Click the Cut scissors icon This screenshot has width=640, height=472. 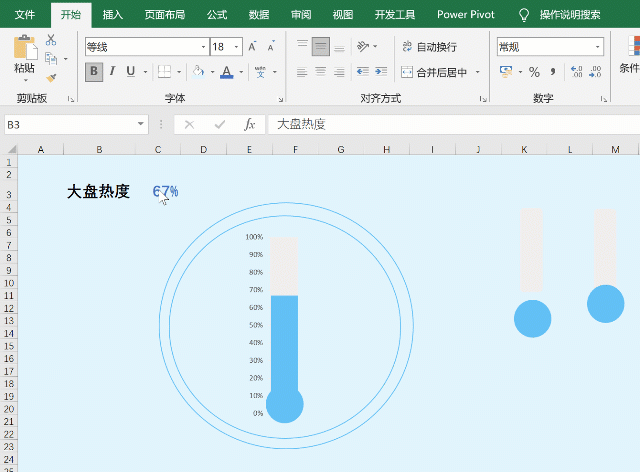tap(51, 40)
